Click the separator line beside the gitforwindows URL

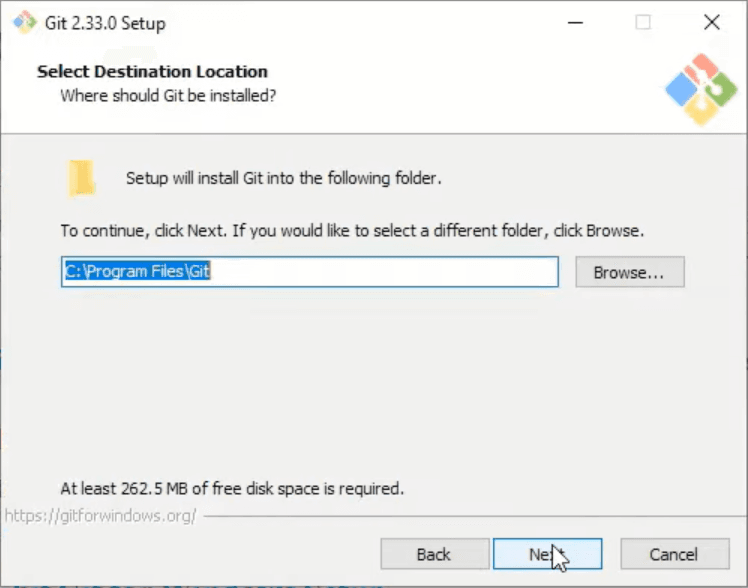(x=470, y=517)
